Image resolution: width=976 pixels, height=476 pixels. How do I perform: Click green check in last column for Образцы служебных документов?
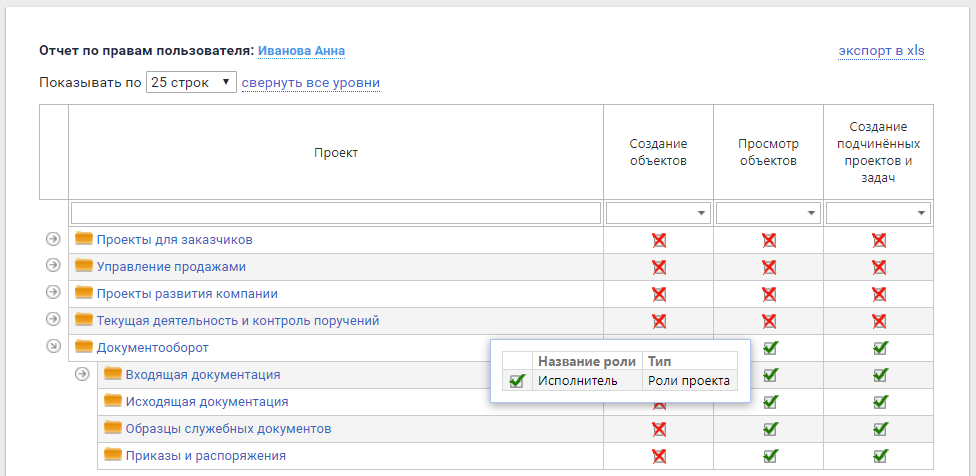[x=879, y=429]
